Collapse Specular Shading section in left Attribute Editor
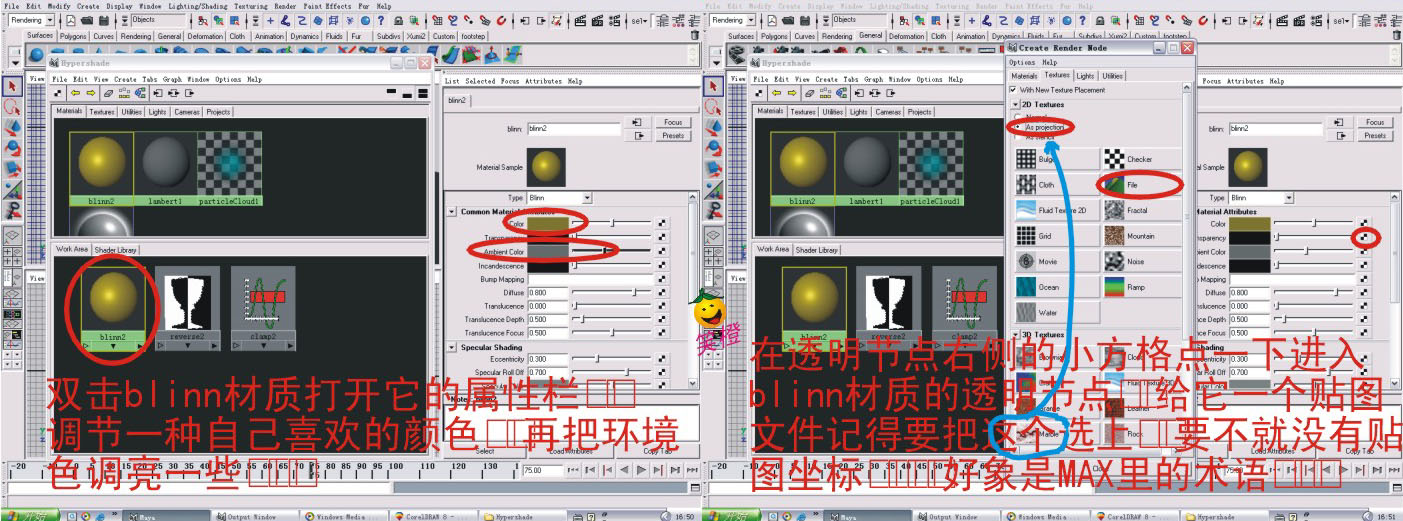Image resolution: width=1403 pixels, height=521 pixels. point(452,348)
